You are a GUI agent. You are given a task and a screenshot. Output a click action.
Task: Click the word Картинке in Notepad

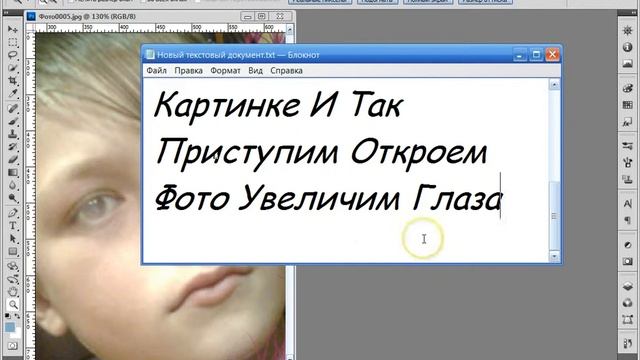click(227, 106)
